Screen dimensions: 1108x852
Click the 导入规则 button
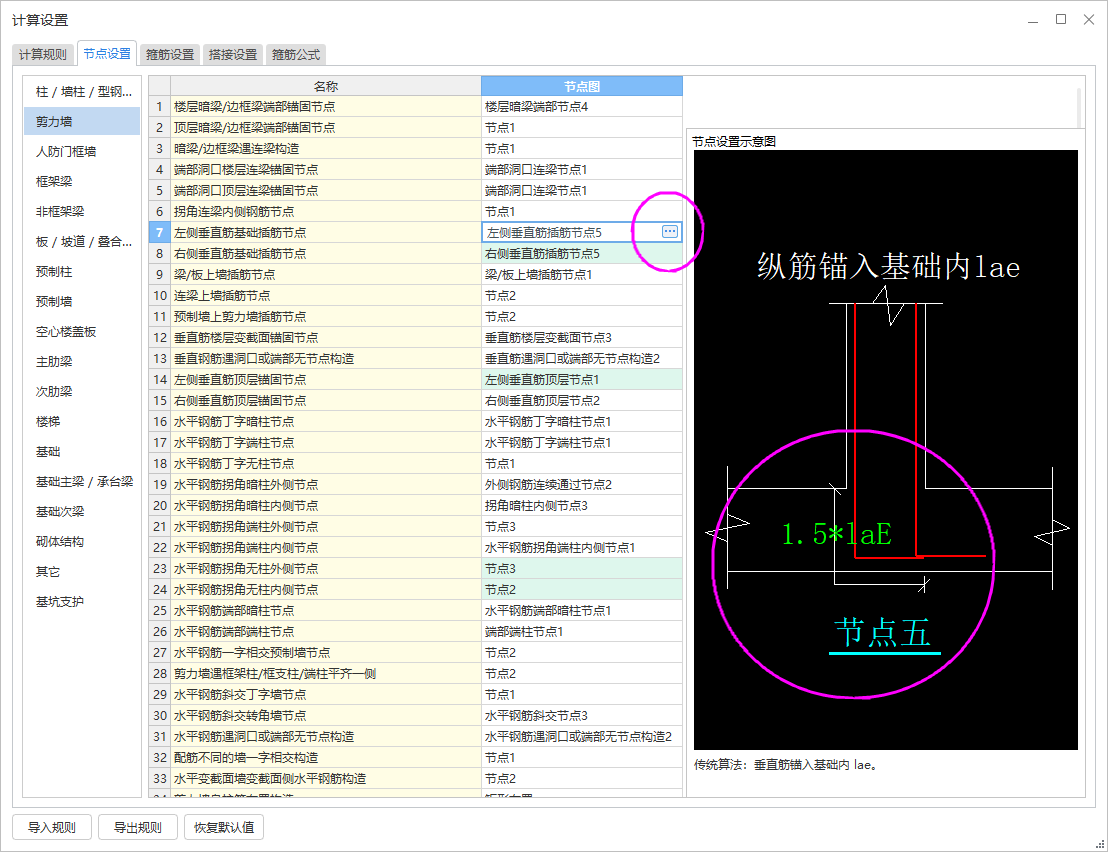point(52,827)
